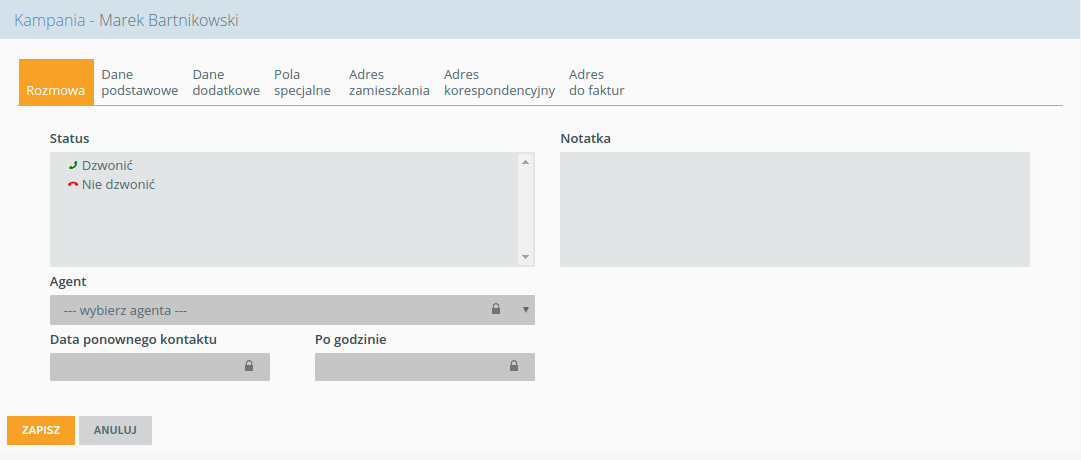Viewport: 1081px width, 460px height.
Task: Click lock icon in Data ponownego kontaktu field
Action: pyautogui.click(x=249, y=366)
